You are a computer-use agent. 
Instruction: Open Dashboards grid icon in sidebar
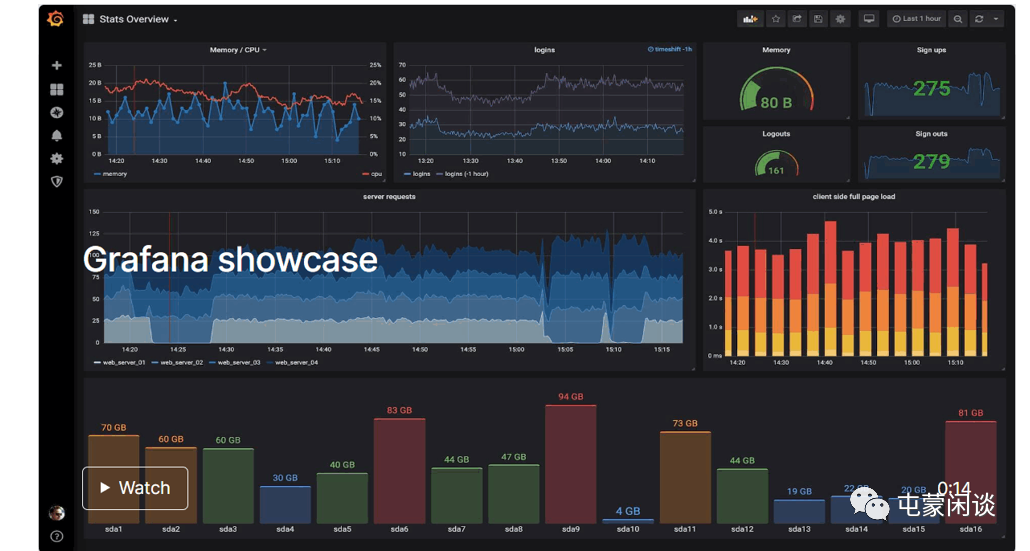57,89
